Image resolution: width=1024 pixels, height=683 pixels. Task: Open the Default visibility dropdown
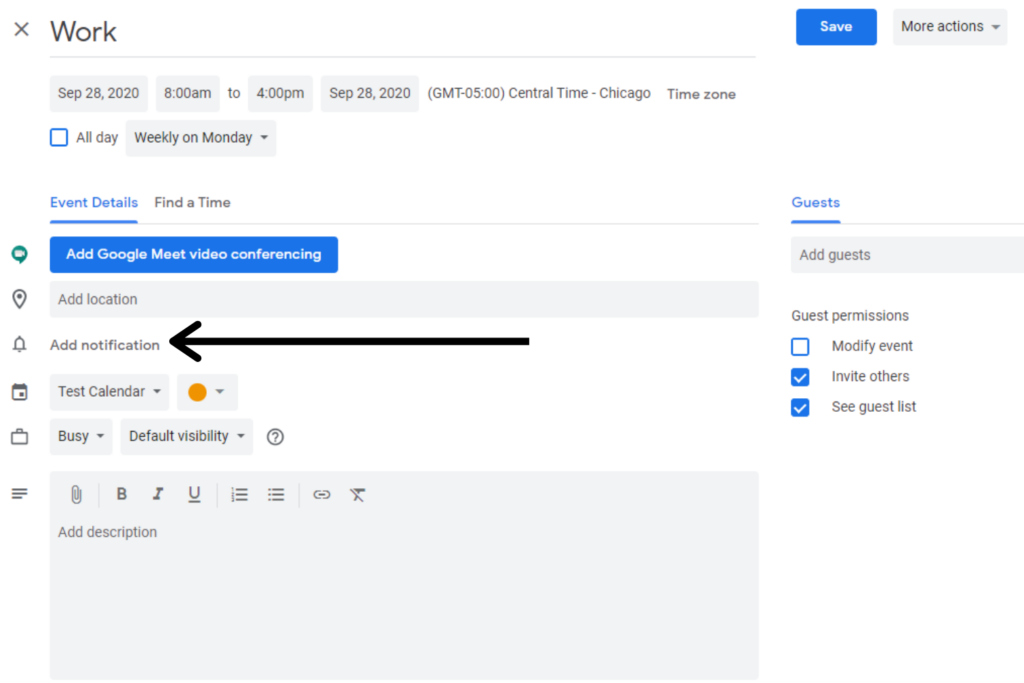[x=187, y=436]
